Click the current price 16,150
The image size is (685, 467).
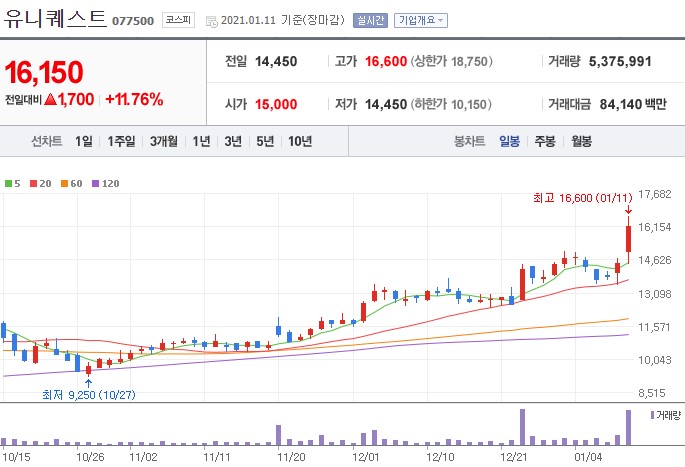tap(44, 72)
